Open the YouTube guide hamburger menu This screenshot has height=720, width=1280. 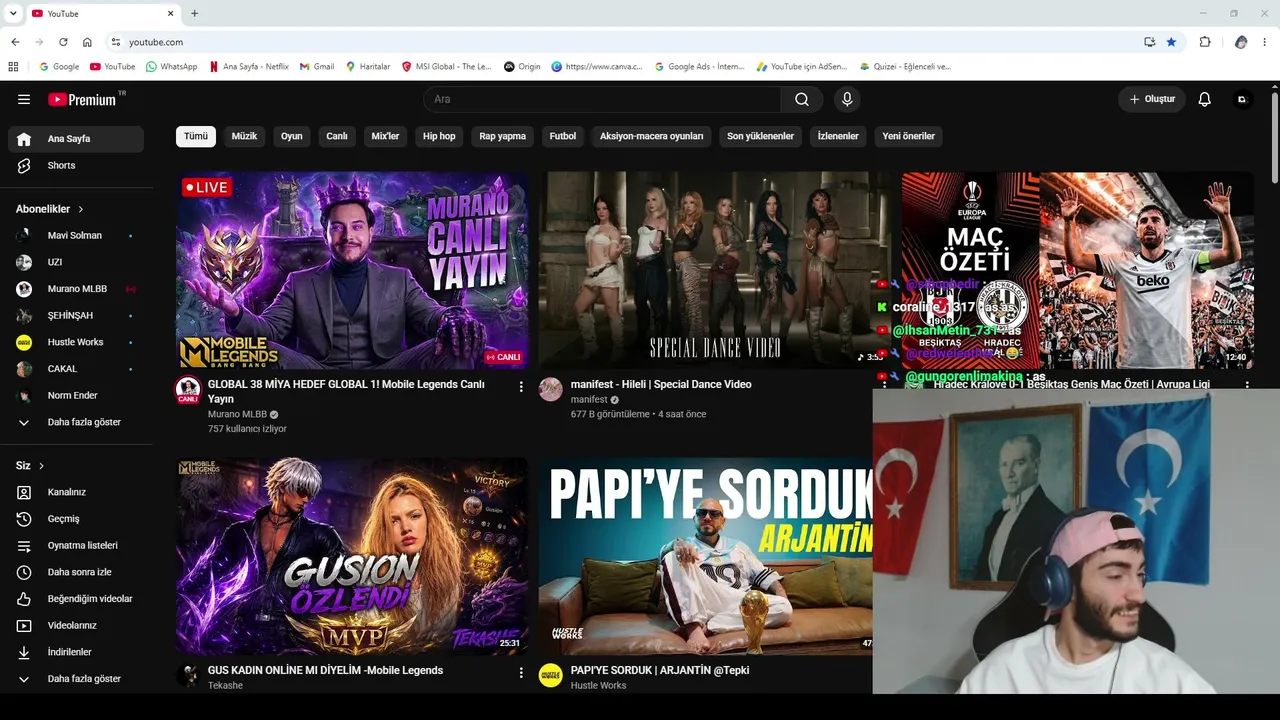click(x=24, y=99)
